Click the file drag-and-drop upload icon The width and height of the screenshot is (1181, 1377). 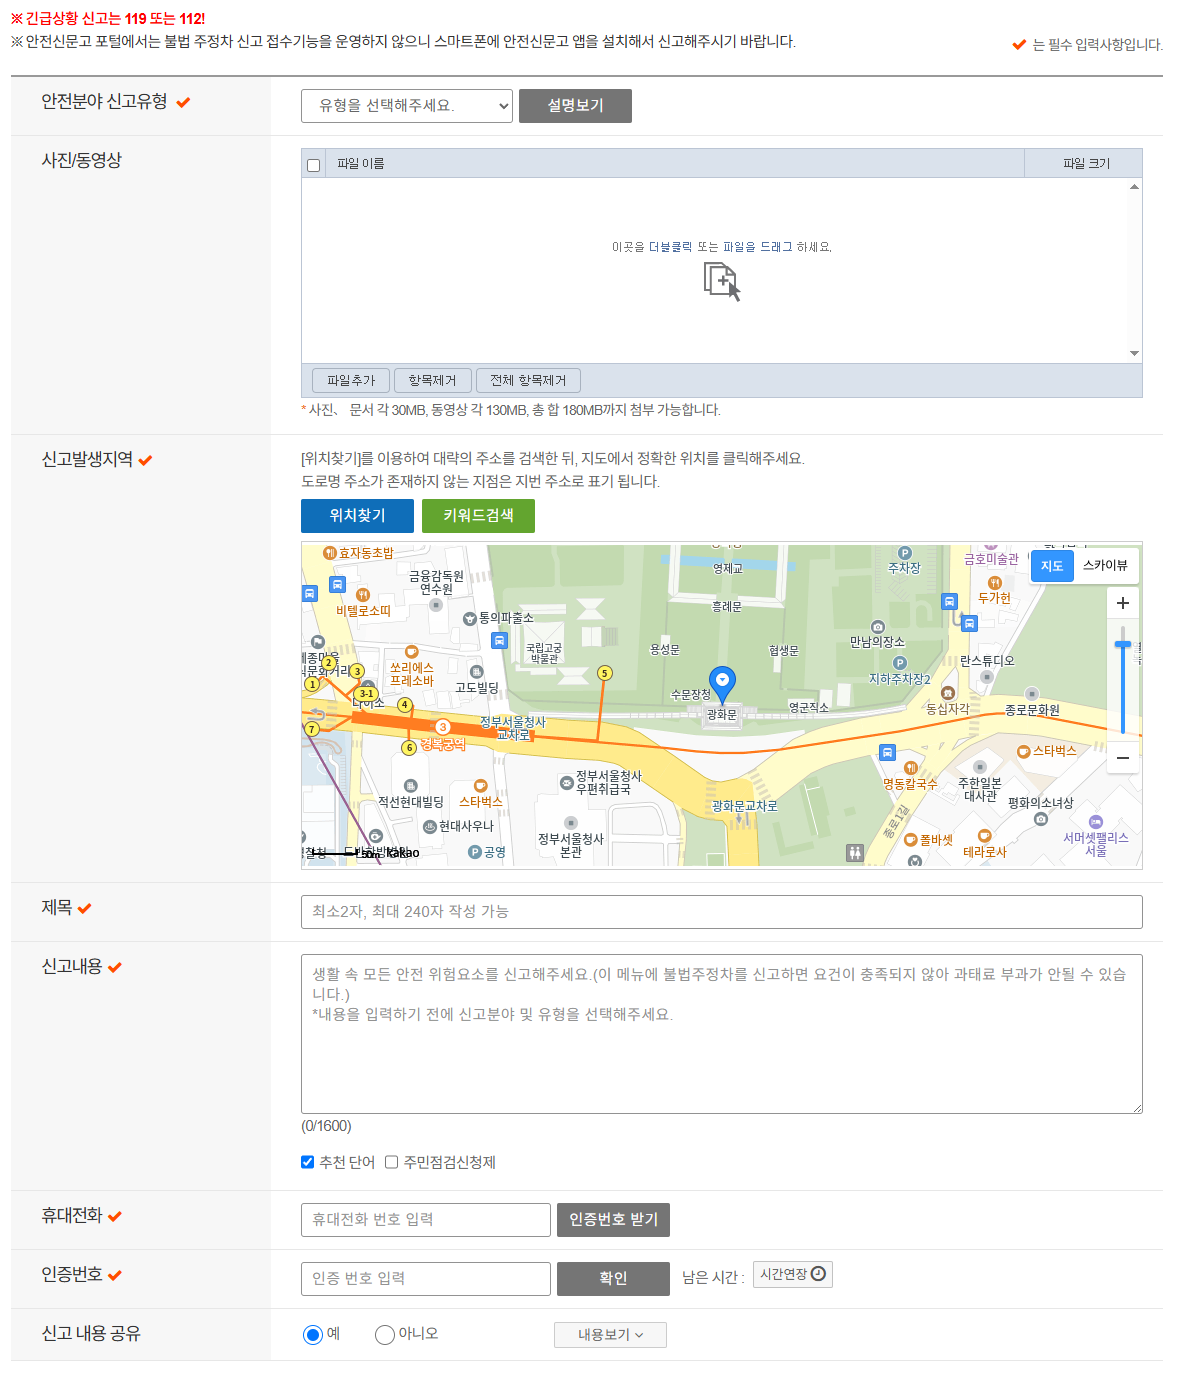coord(721,281)
